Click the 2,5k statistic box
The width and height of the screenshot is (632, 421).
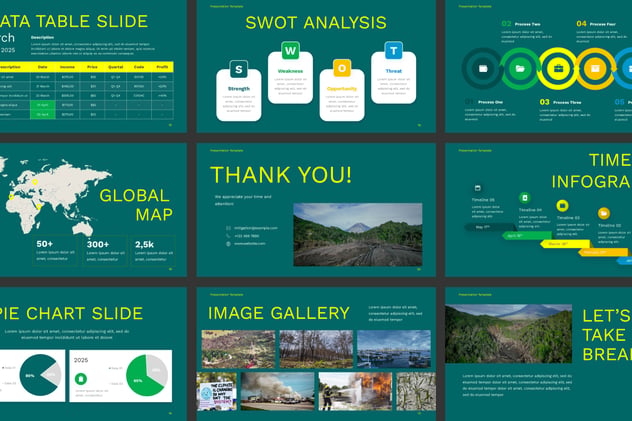pyautogui.click(x=153, y=251)
